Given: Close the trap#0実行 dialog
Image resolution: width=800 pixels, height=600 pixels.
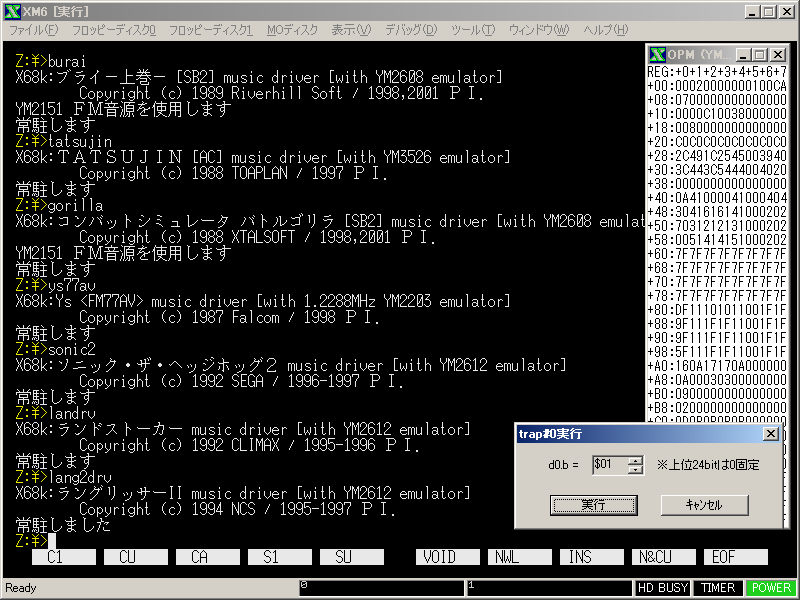Looking at the screenshot, I should point(770,434).
